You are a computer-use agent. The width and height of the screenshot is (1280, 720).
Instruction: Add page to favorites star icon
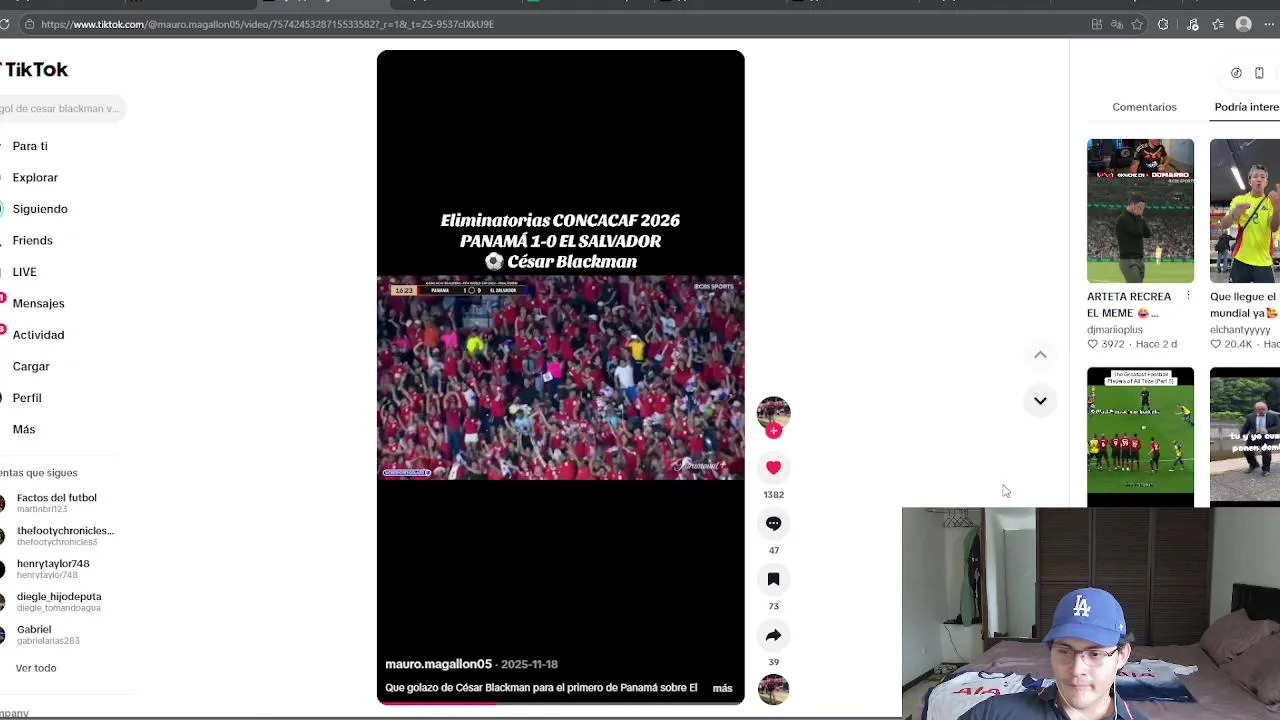[1137, 24]
